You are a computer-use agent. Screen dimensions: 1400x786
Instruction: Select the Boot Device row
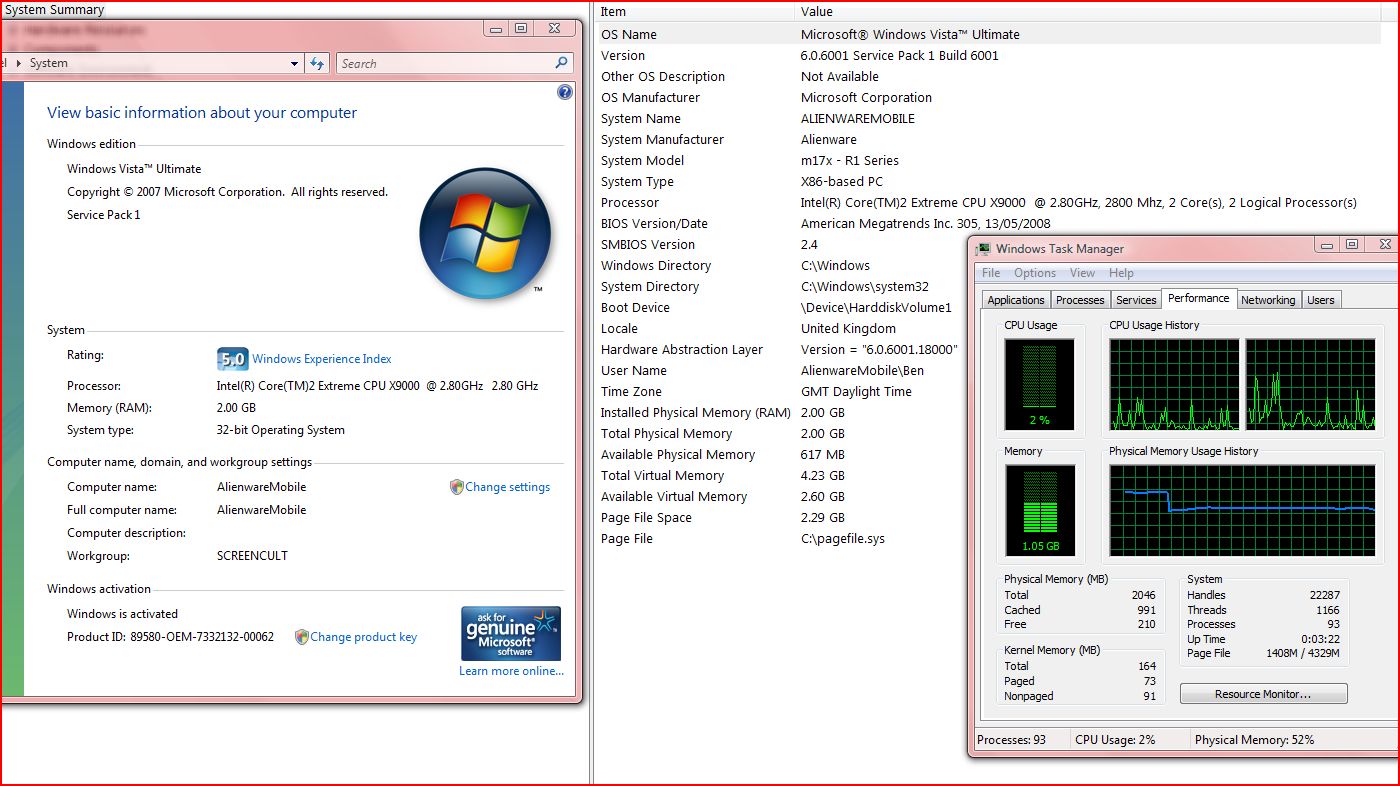tap(782, 307)
